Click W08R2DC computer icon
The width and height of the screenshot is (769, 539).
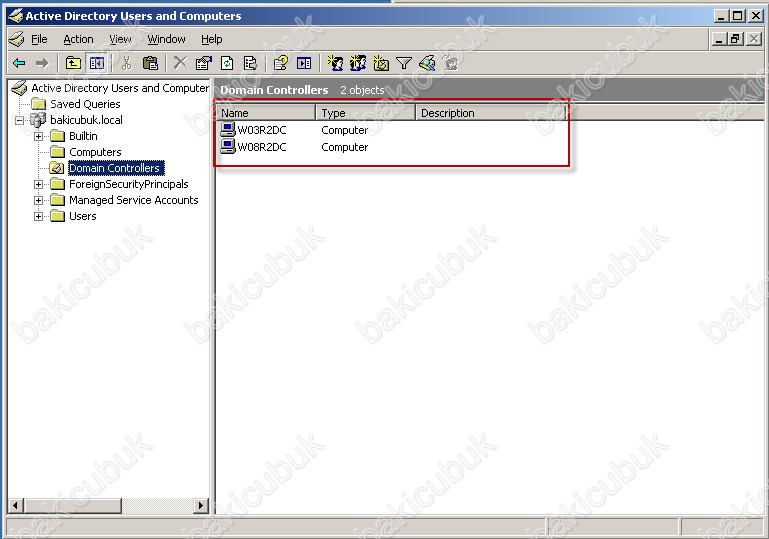(228, 146)
